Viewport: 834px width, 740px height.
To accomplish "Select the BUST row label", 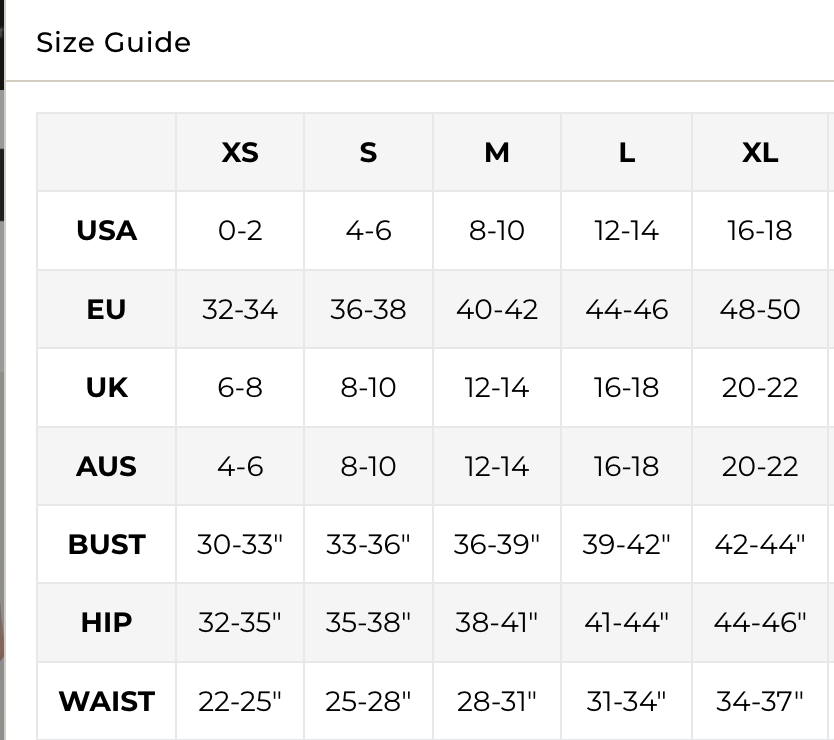I will click(x=106, y=544).
